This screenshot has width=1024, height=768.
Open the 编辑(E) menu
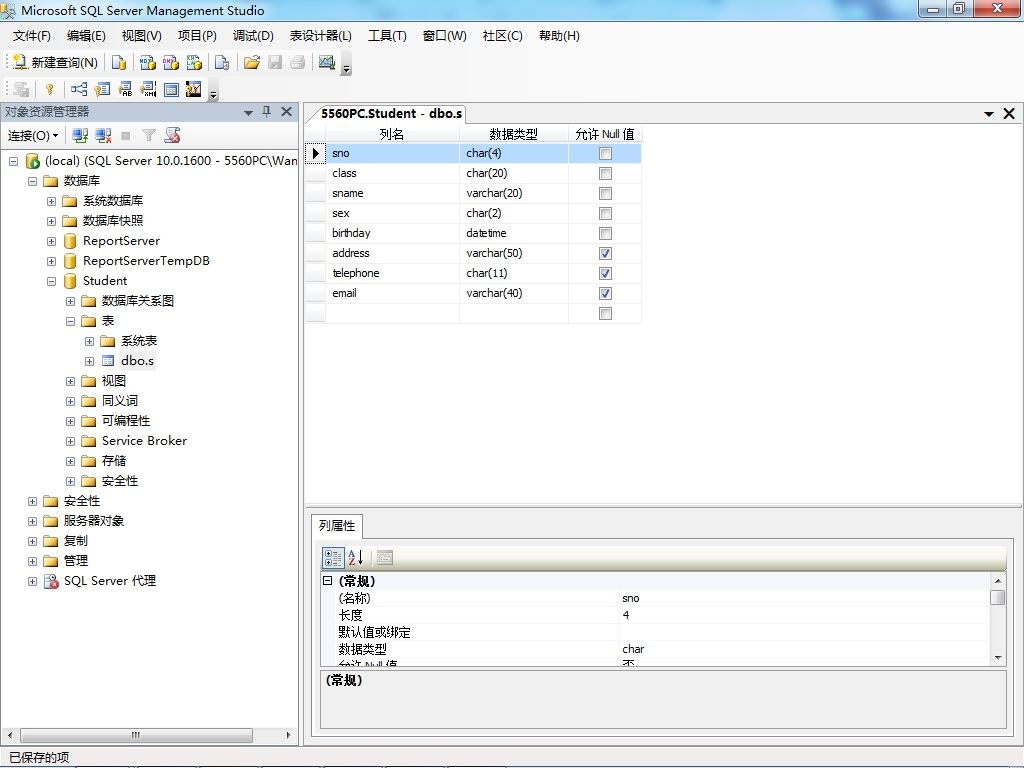coord(86,35)
